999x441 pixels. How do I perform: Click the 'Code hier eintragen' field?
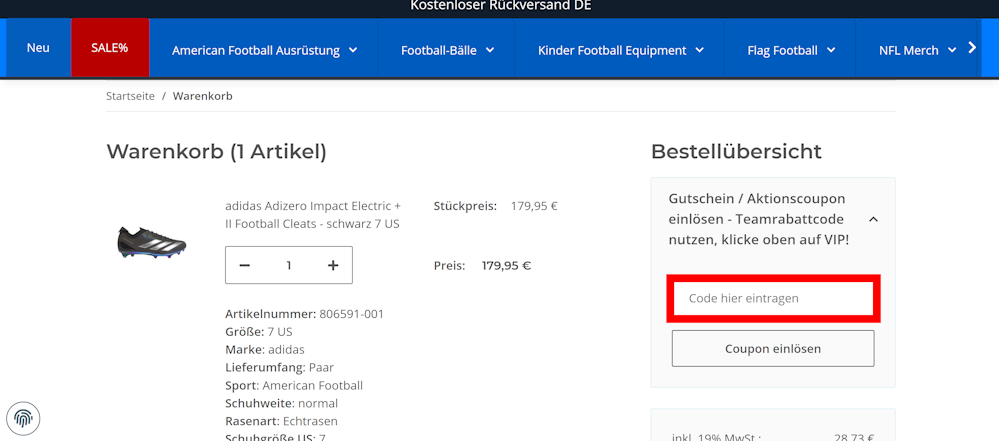(773, 298)
